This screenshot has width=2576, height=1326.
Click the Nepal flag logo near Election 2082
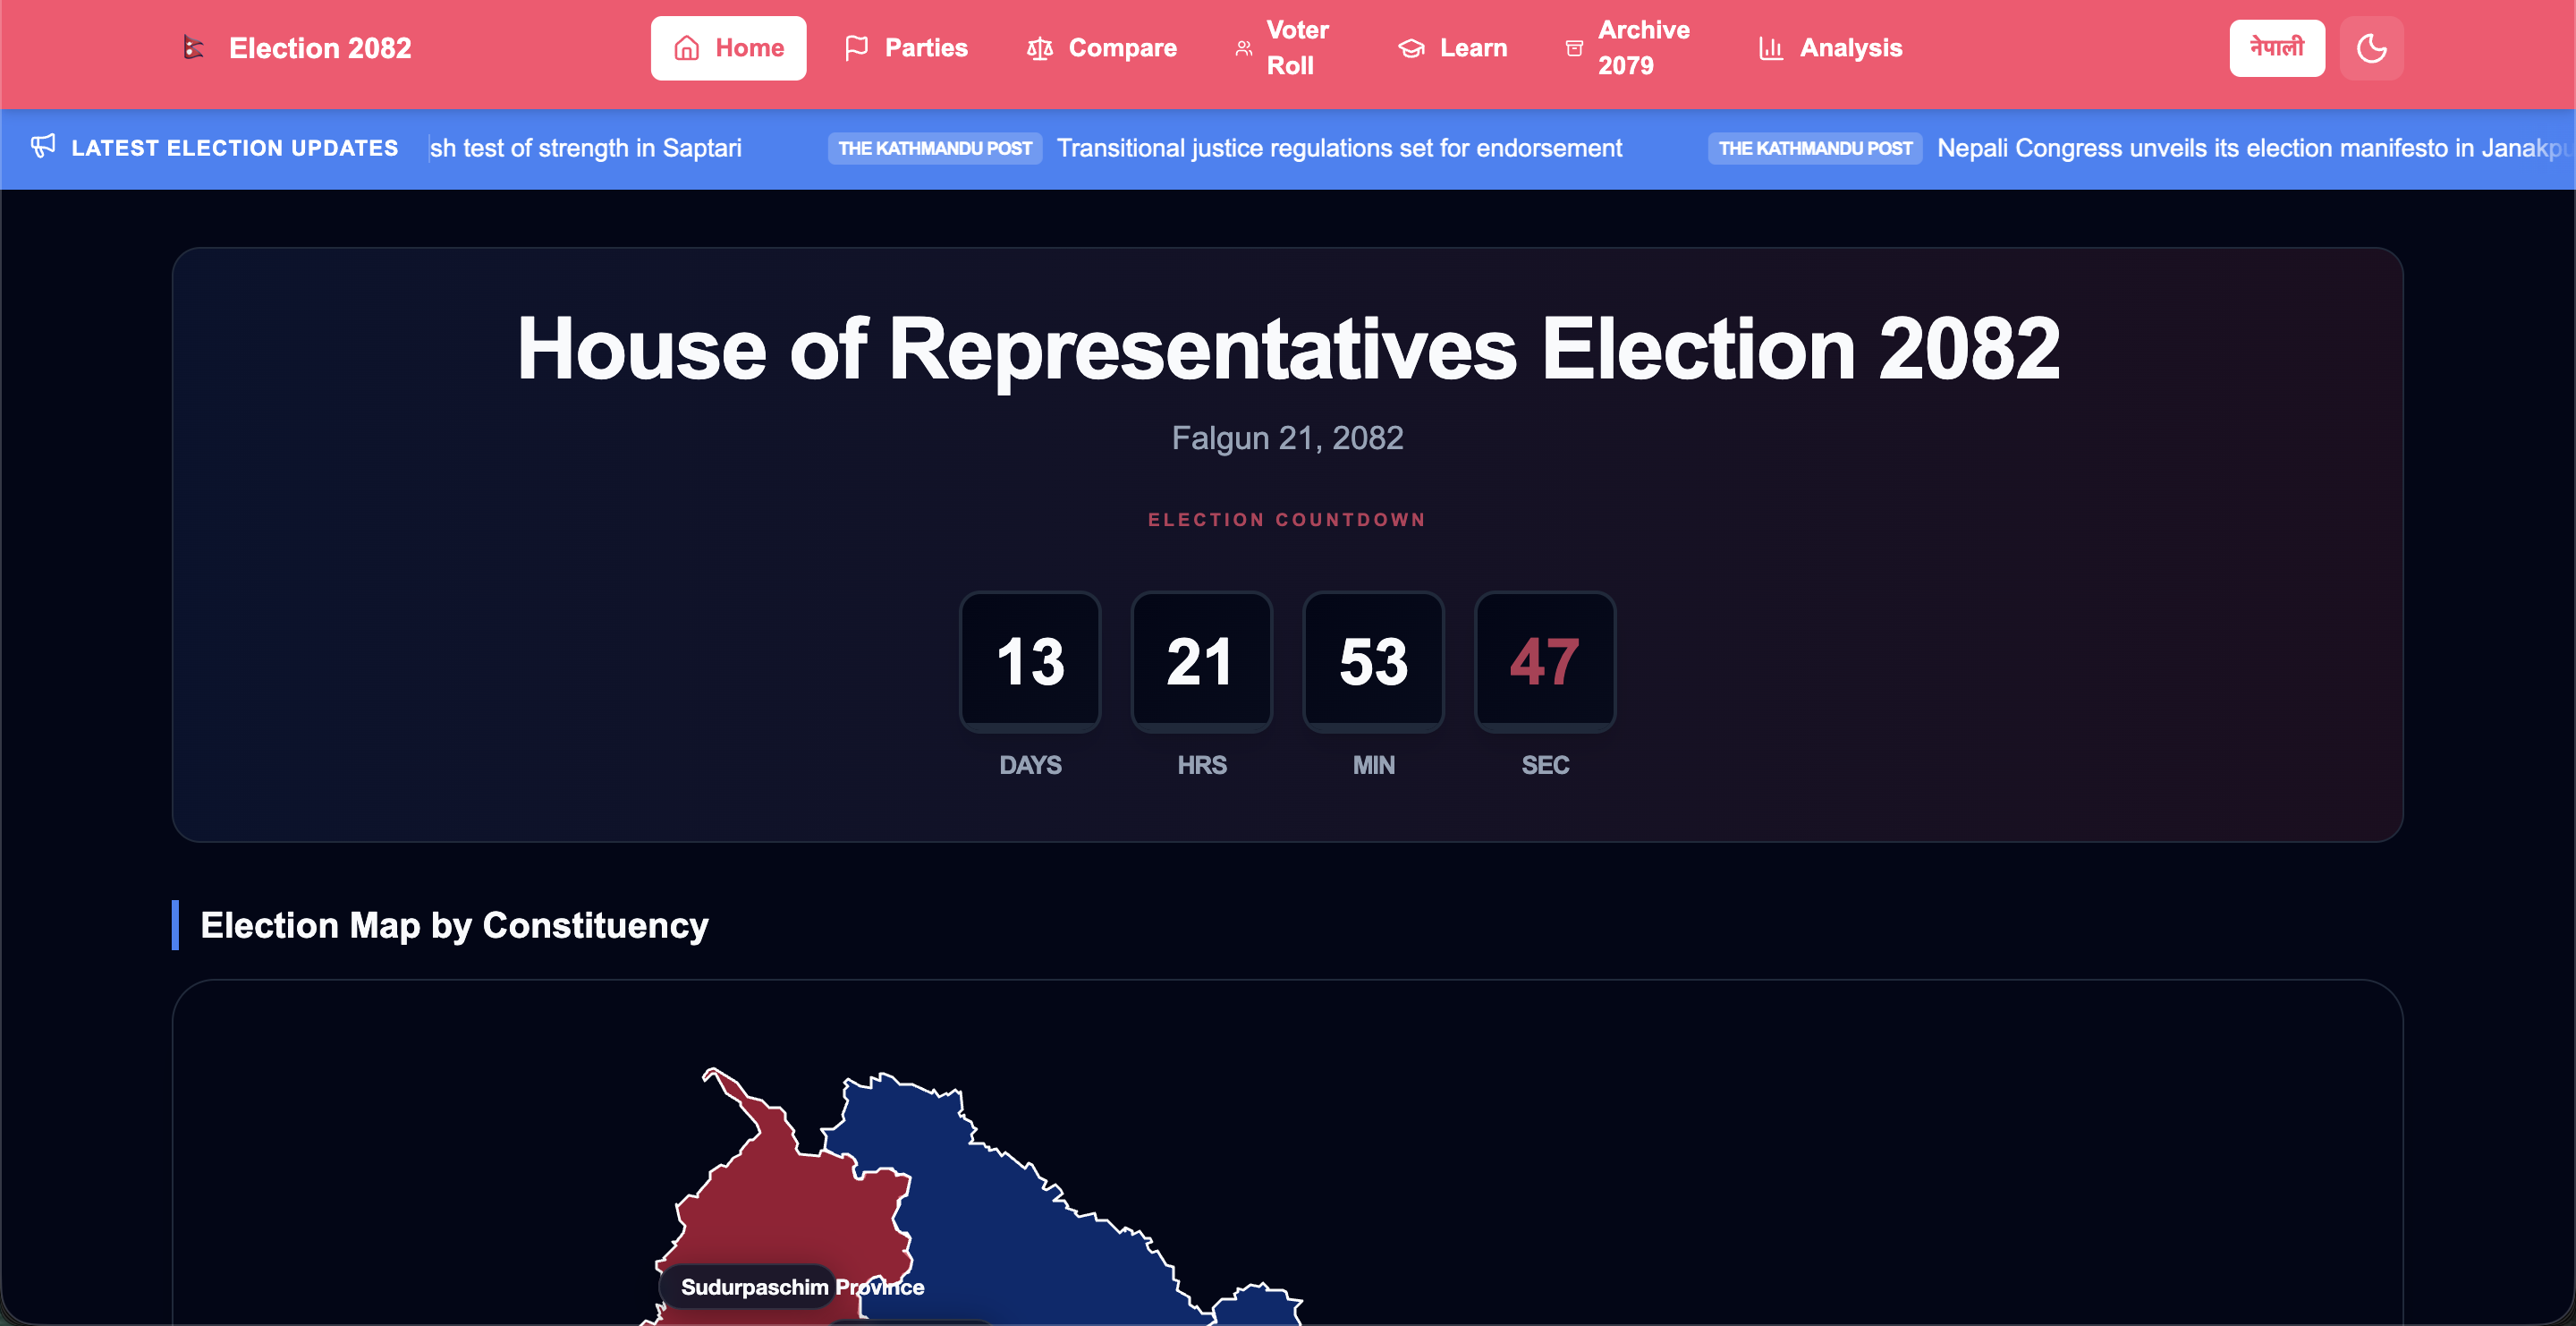[192, 47]
